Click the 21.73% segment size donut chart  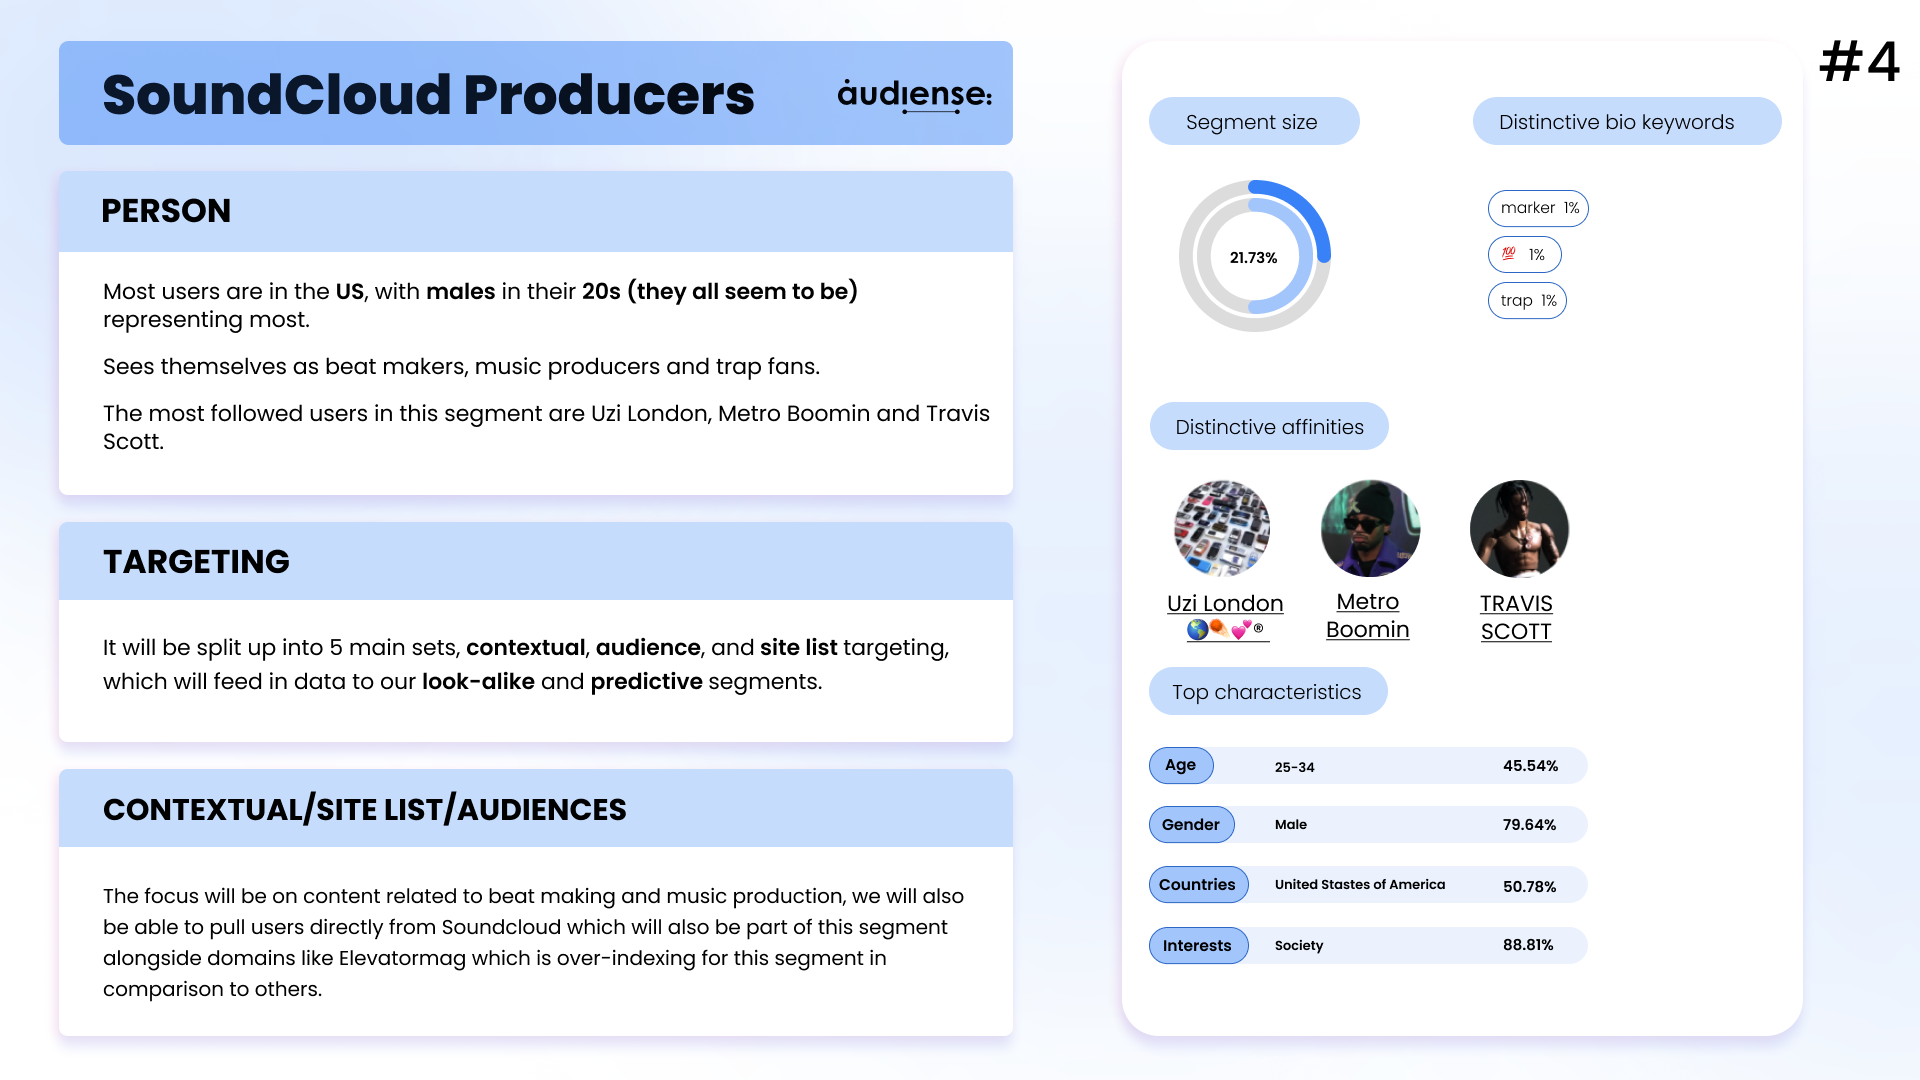[1254, 256]
